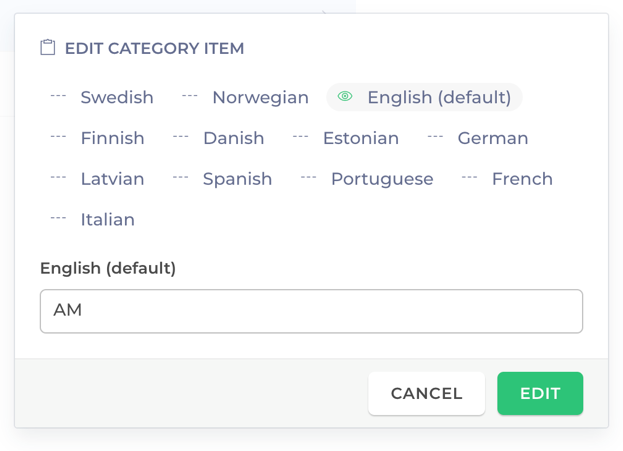
Task: Open the Portuguese translation tab
Action: tap(367, 179)
